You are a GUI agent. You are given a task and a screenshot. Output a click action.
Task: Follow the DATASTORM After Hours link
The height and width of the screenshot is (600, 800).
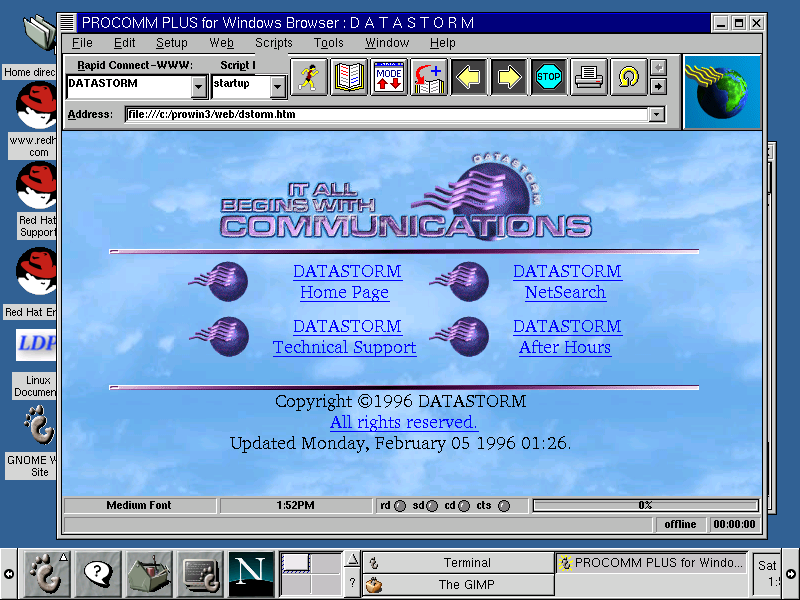tap(567, 337)
